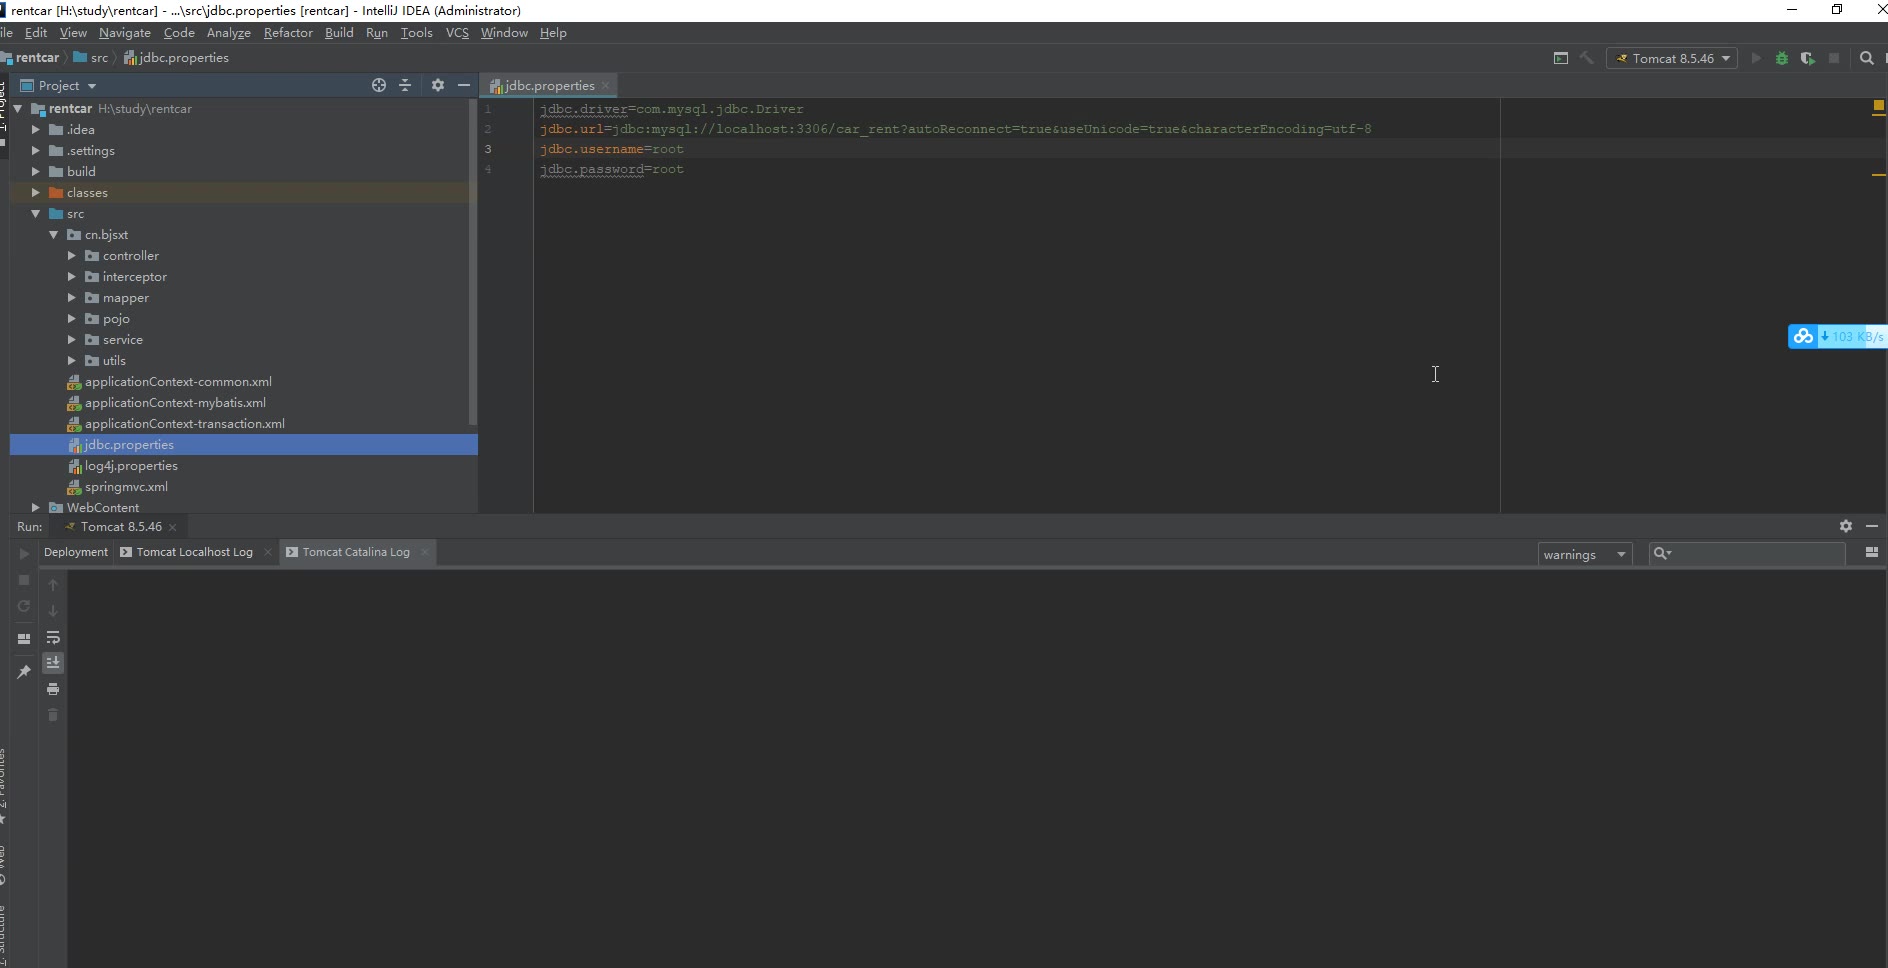Run Tomcat with Coverage
1888x968 pixels.
(x=1807, y=59)
